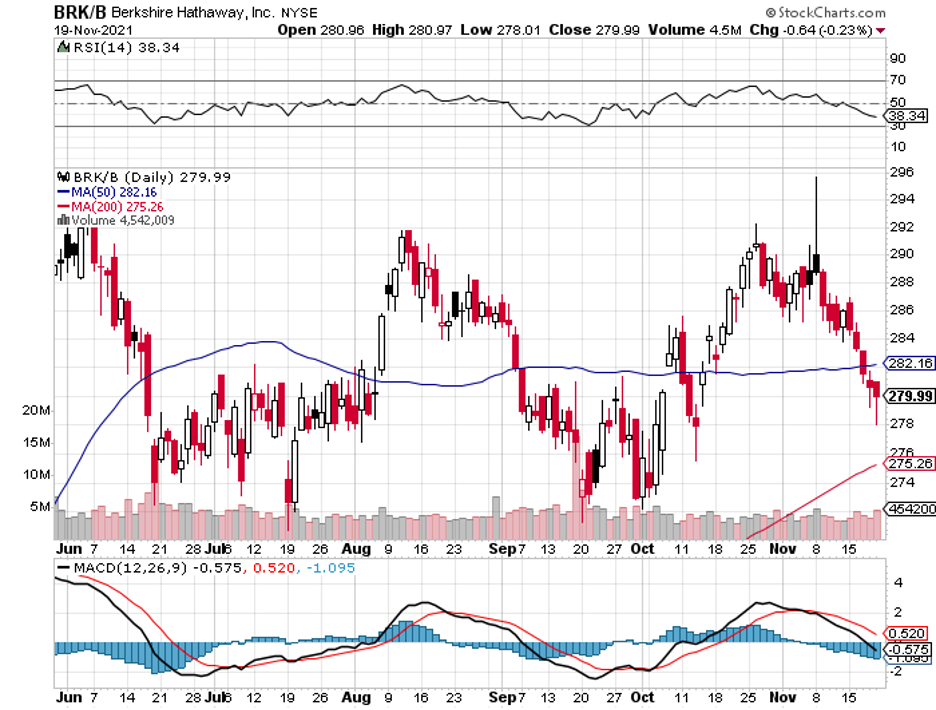This screenshot has width=936, height=710.
Task: Click the boxed 282.16 MA(50) price tag
Action: click(910, 363)
